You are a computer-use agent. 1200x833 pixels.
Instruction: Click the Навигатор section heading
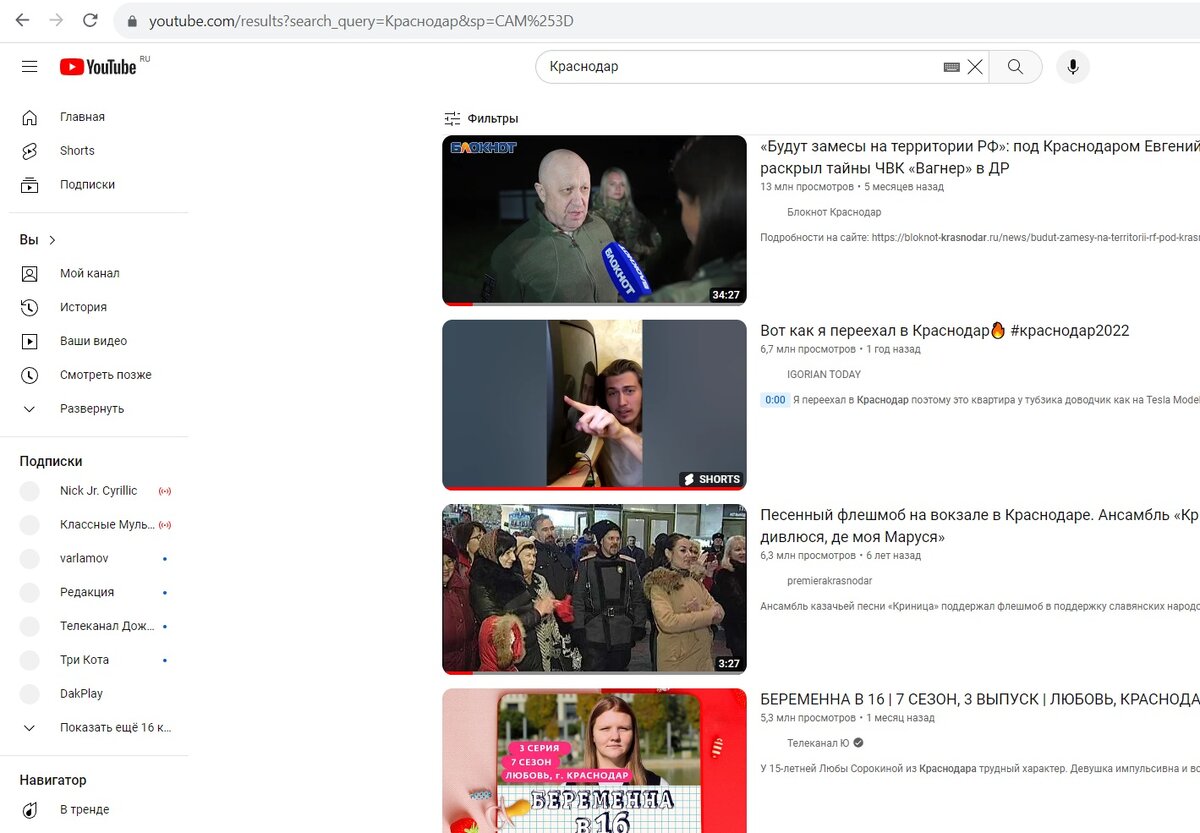coord(53,780)
